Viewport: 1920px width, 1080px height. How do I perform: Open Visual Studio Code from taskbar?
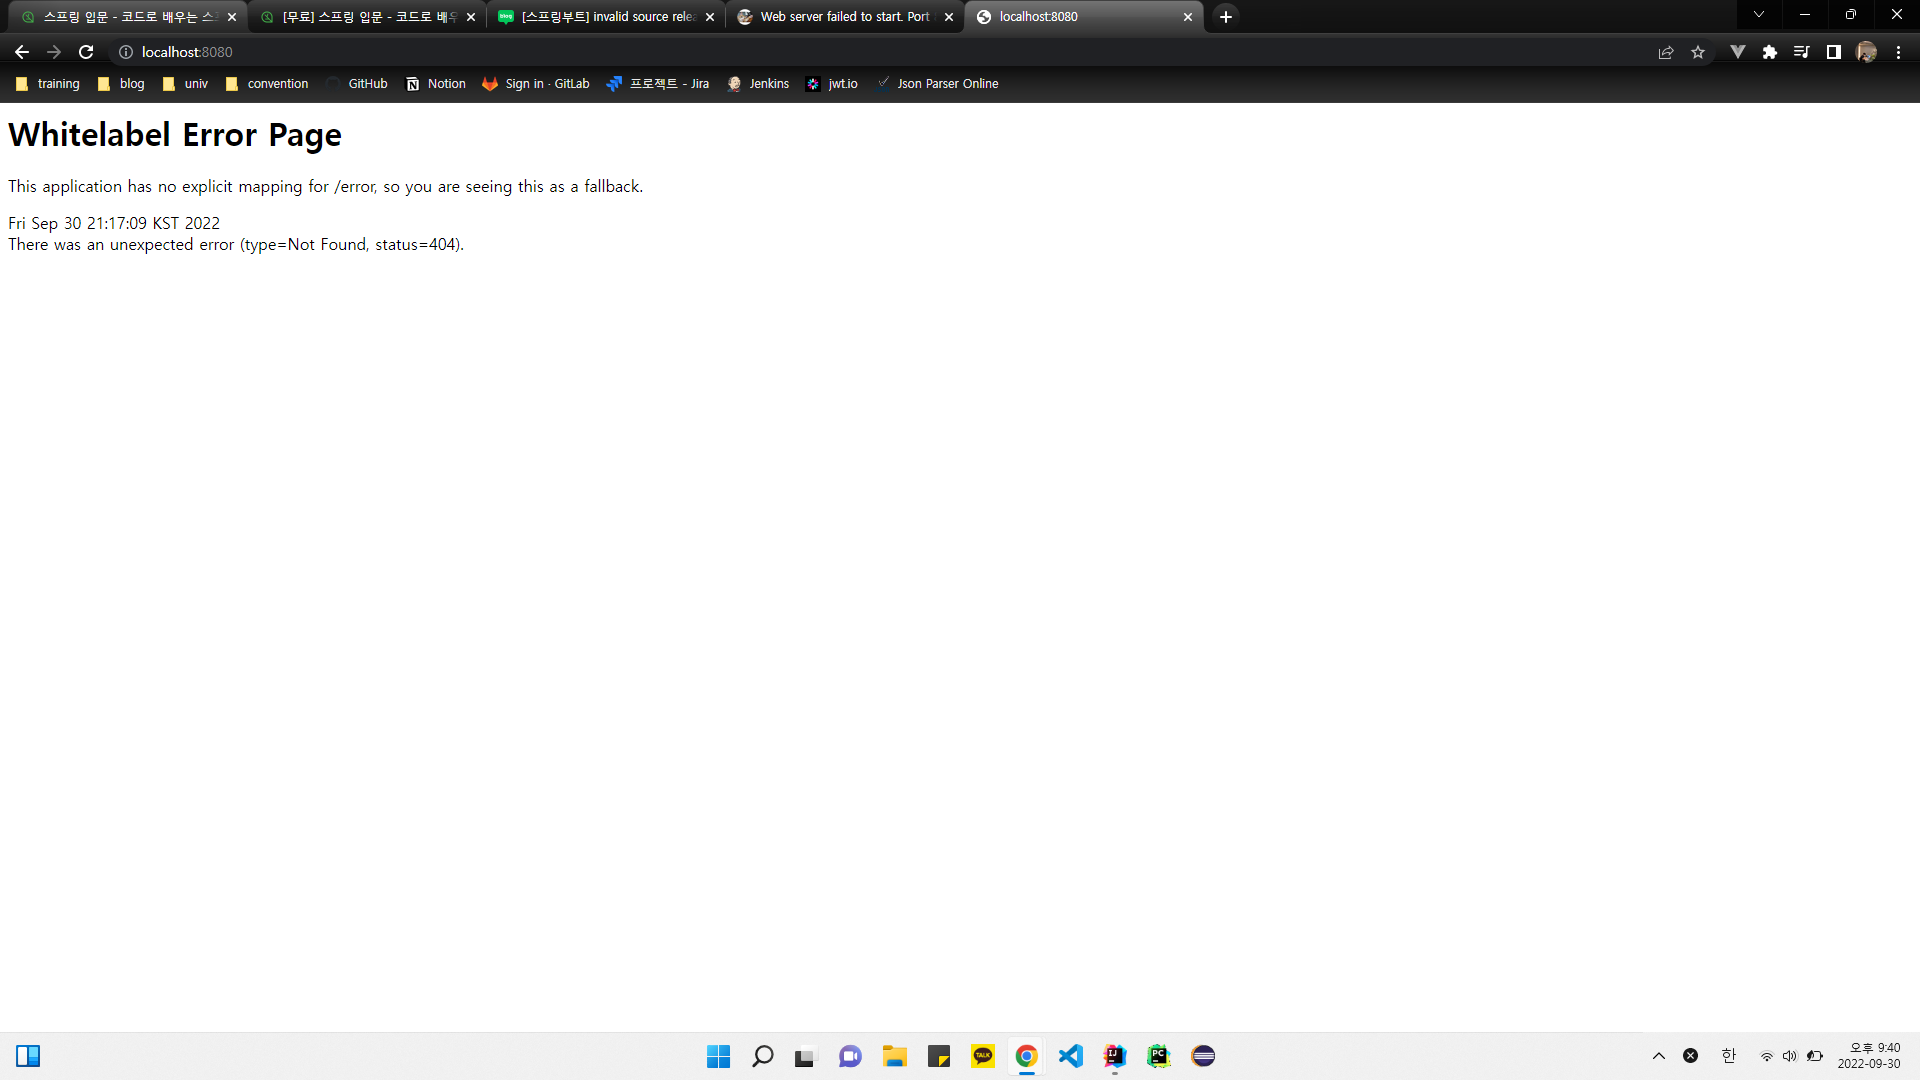point(1071,1056)
